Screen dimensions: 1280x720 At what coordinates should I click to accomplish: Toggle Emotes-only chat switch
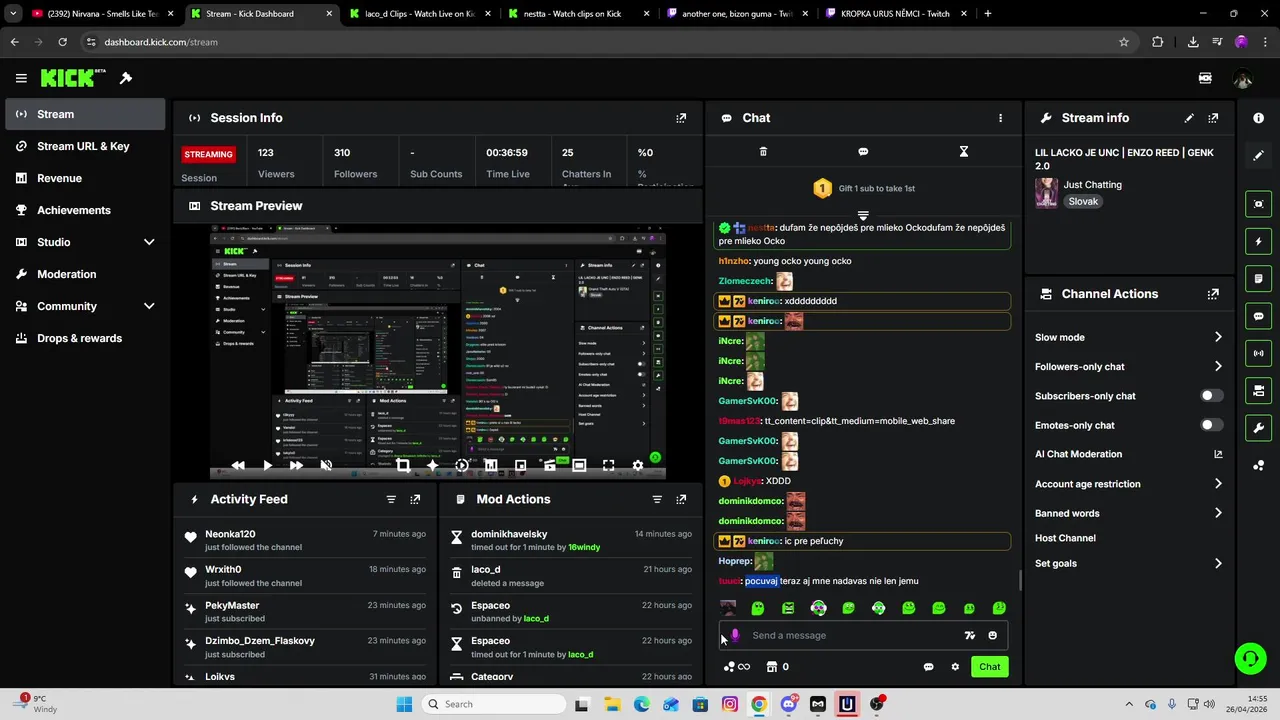coord(1211,425)
